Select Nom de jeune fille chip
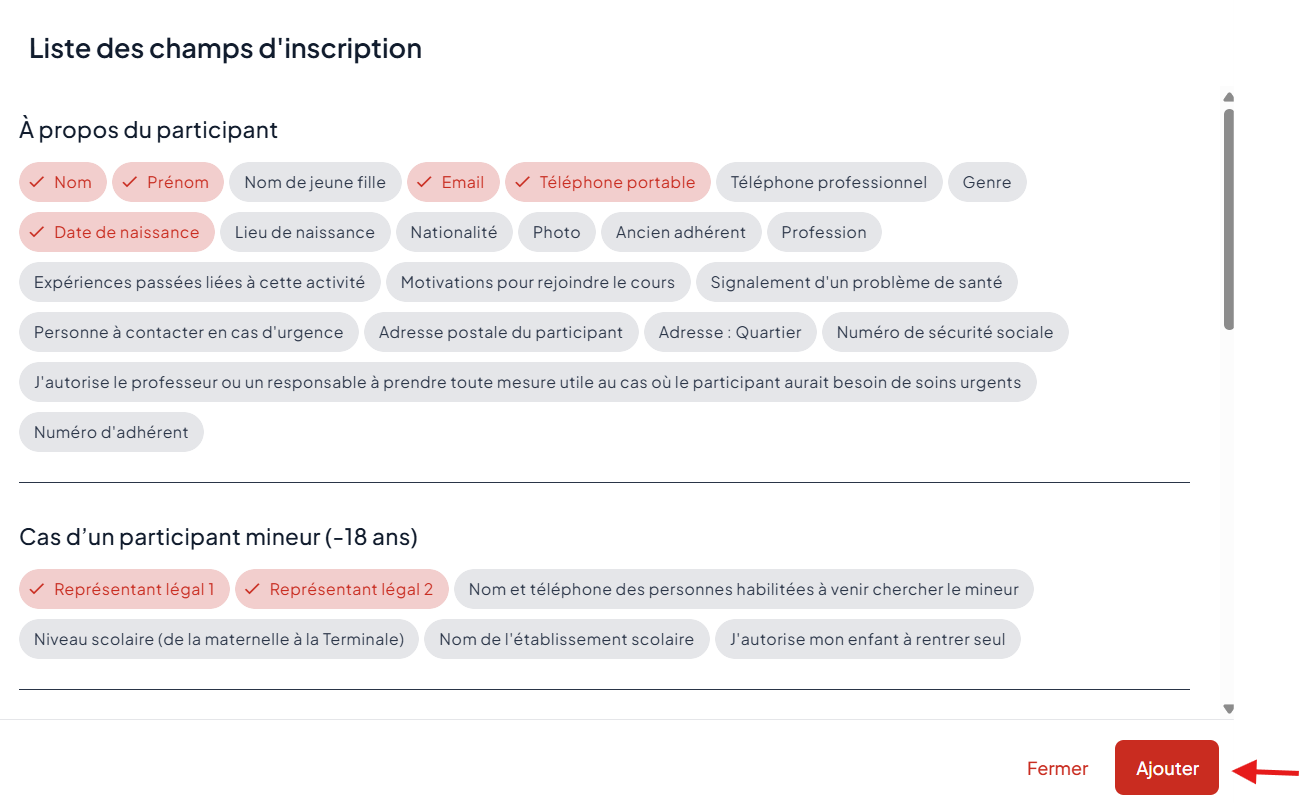This screenshot has height=803, width=1299. click(x=314, y=182)
